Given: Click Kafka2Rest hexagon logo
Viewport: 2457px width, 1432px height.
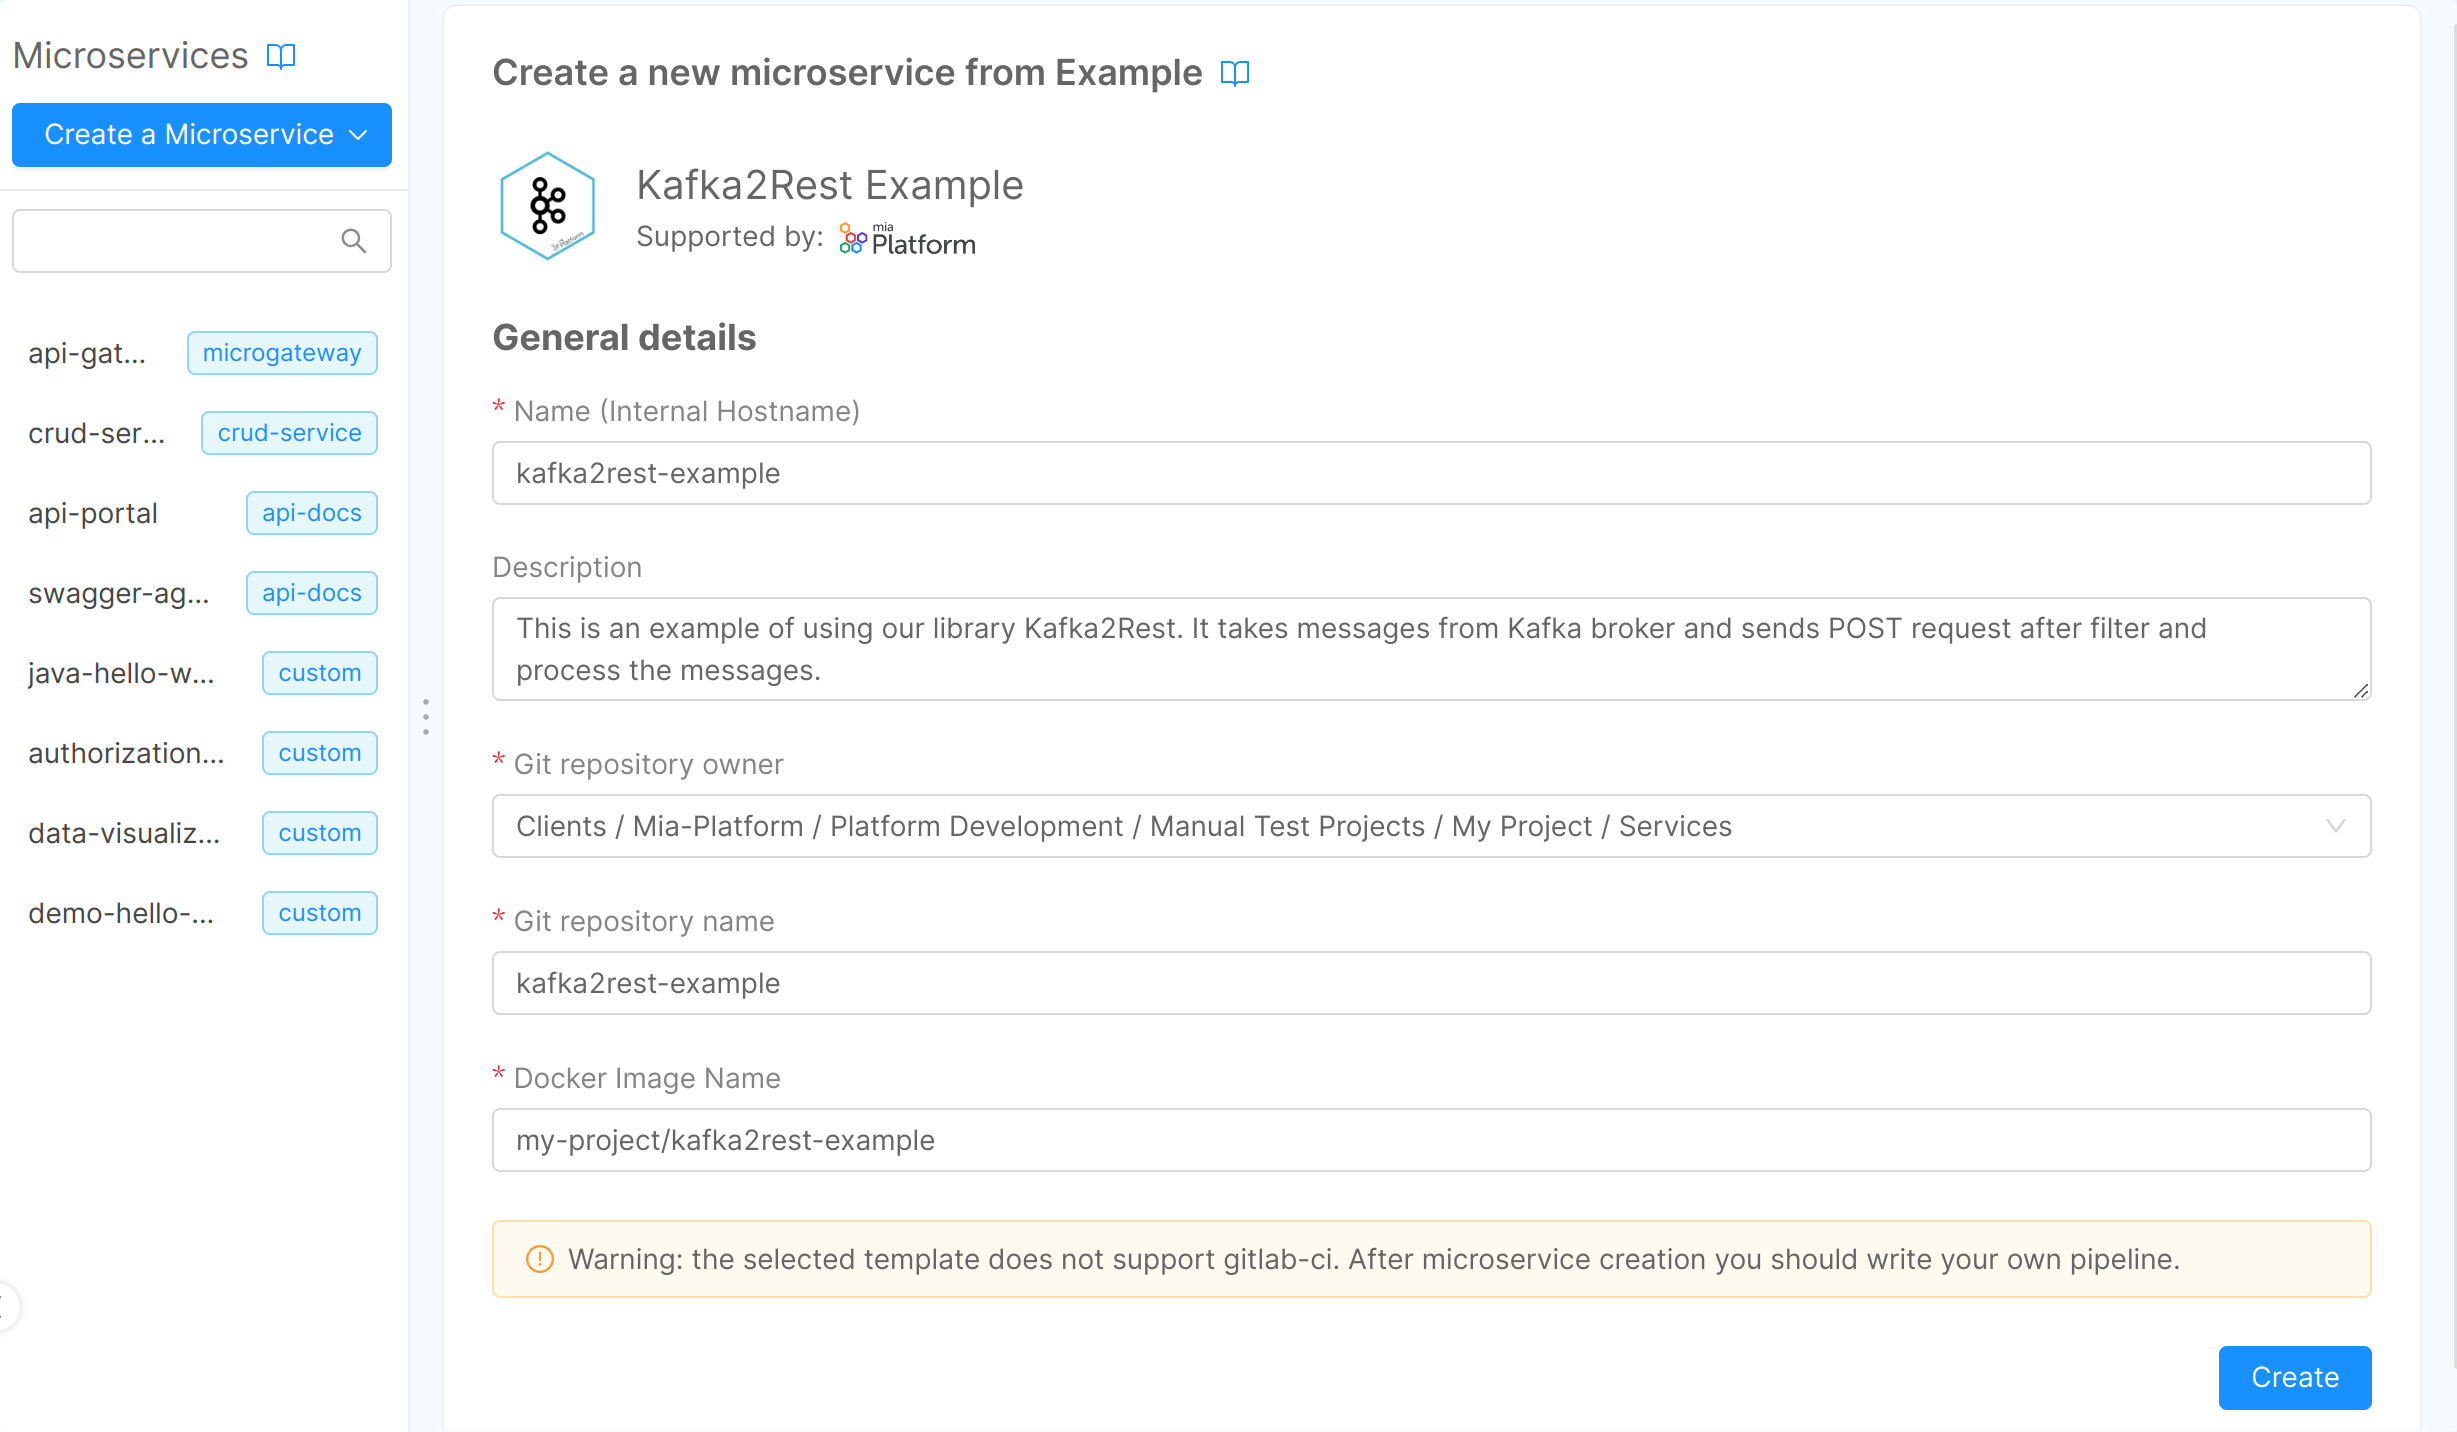Looking at the screenshot, I should coord(547,206).
